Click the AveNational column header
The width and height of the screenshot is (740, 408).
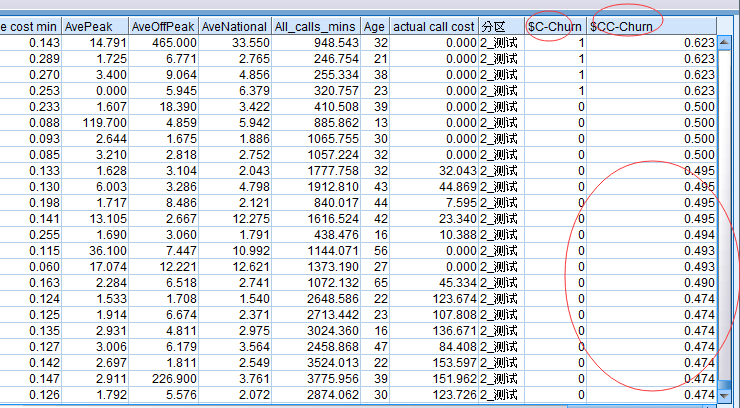click(232, 25)
